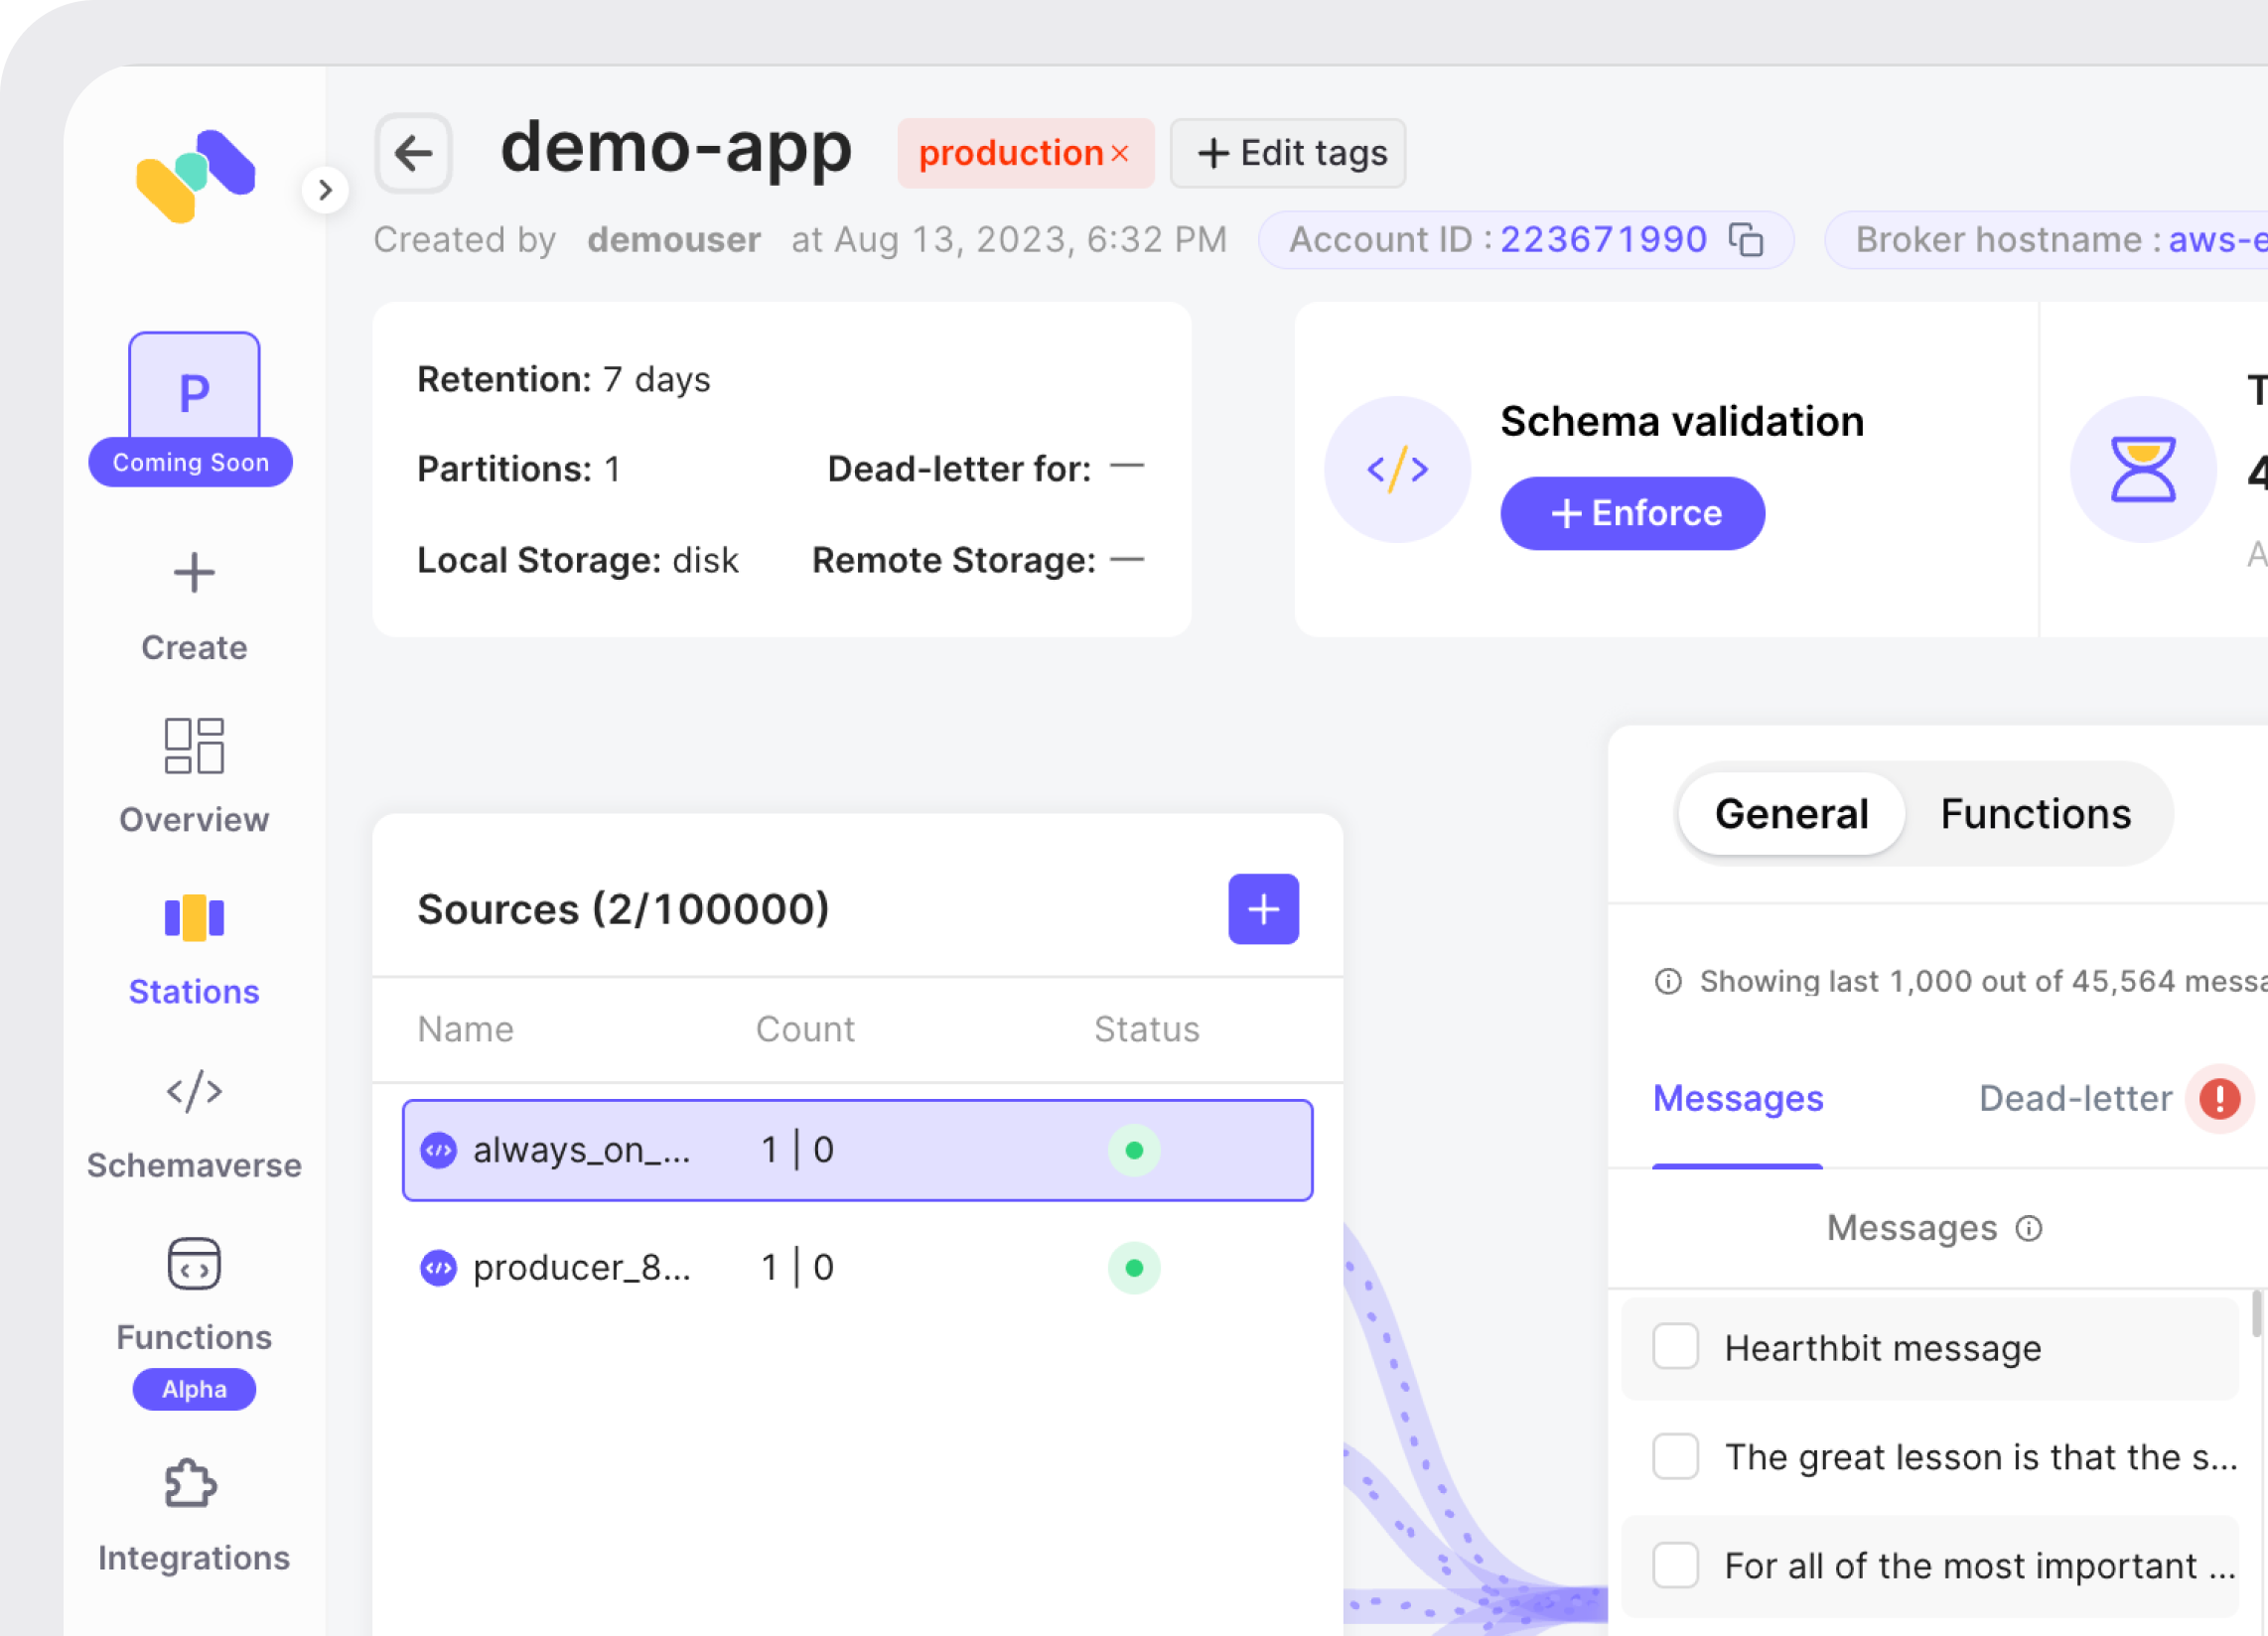The image size is (2268, 1636).
Task: Click the Edit tags button
Action: click(1288, 153)
